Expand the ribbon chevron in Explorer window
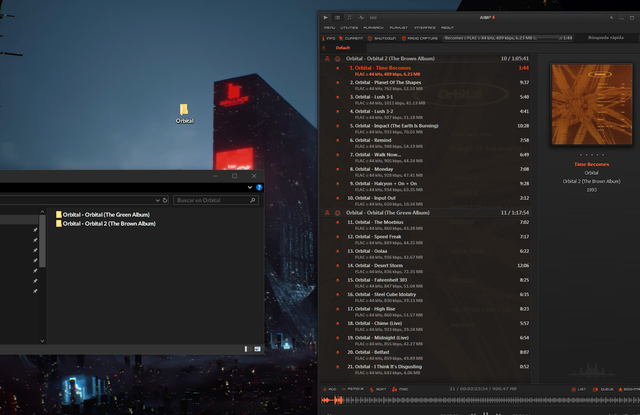This screenshot has height=415, width=640. [250, 187]
